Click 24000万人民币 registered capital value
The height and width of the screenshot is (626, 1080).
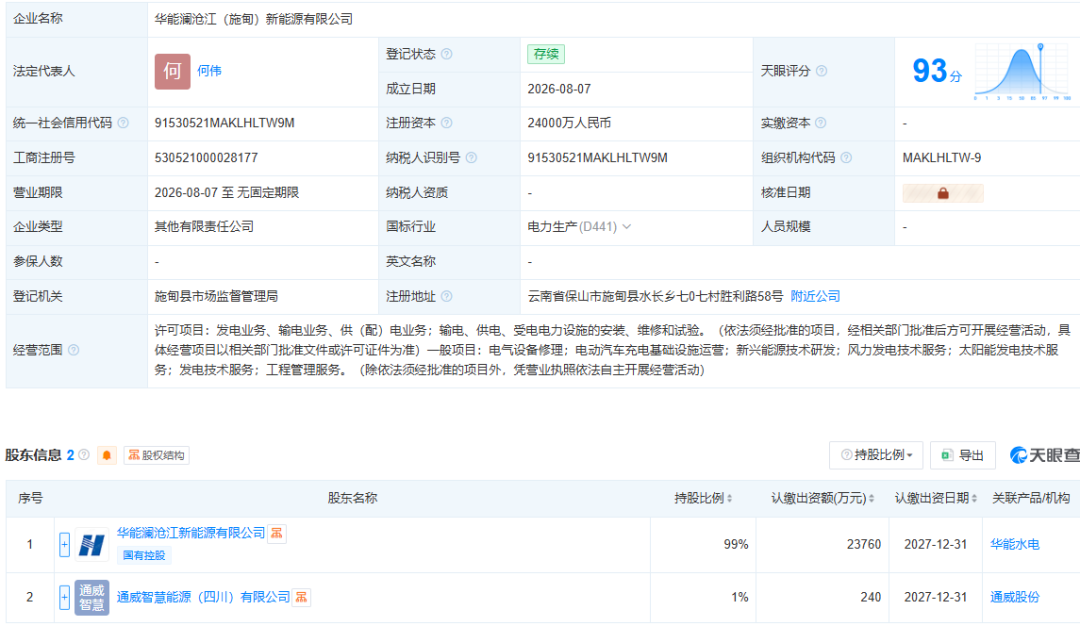tap(569, 123)
